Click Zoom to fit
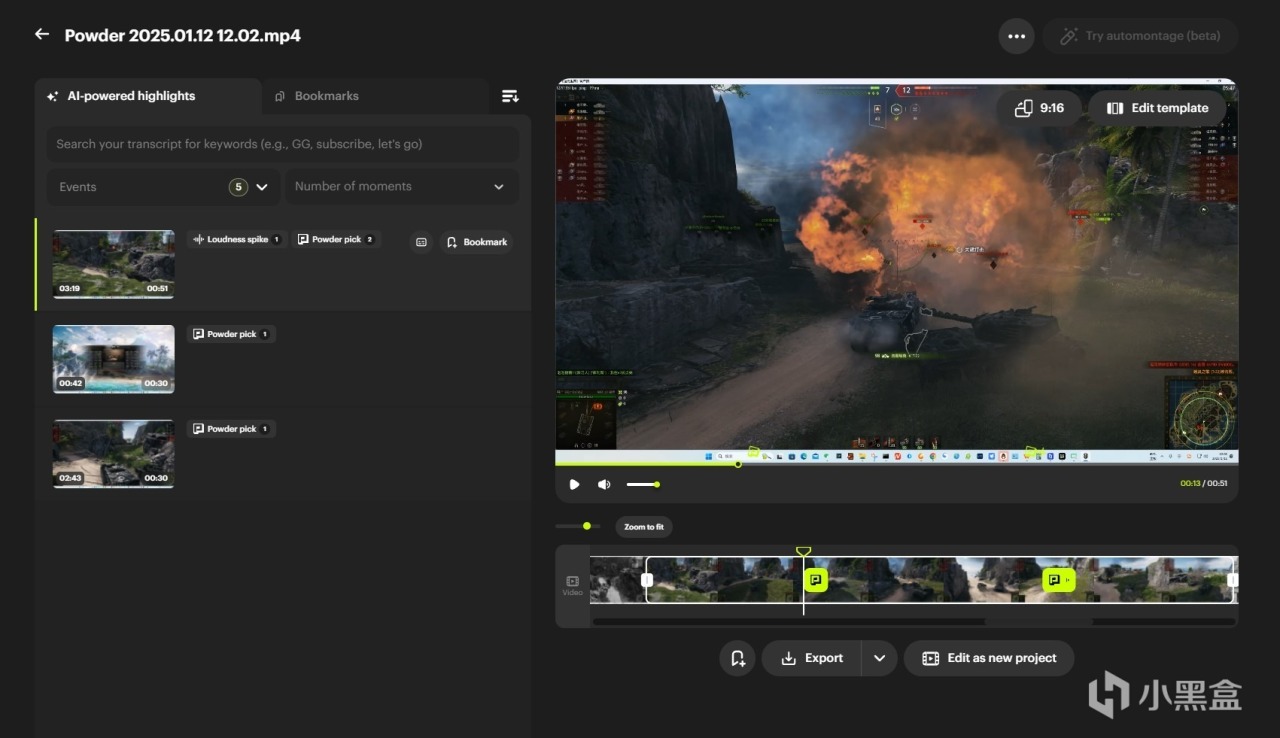The width and height of the screenshot is (1280, 738). [x=644, y=527]
